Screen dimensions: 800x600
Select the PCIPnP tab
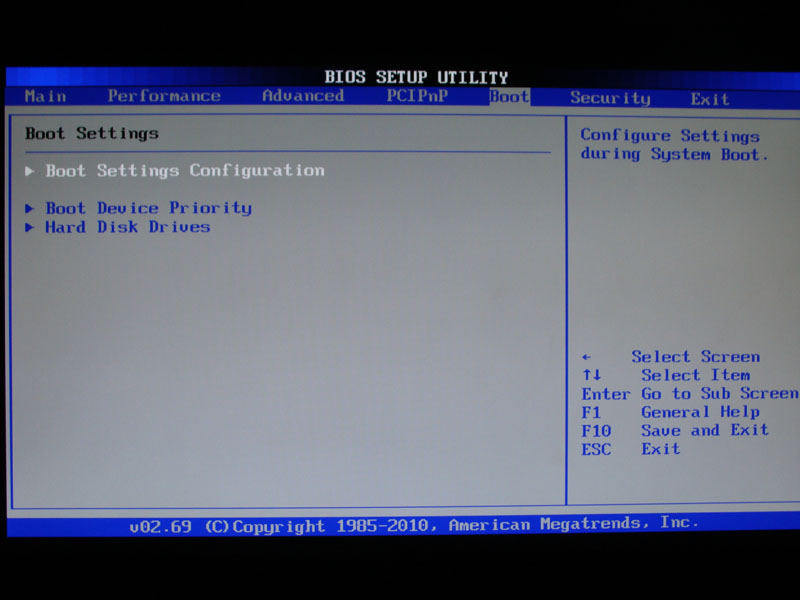pyautogui.click(x=417, y=95)
